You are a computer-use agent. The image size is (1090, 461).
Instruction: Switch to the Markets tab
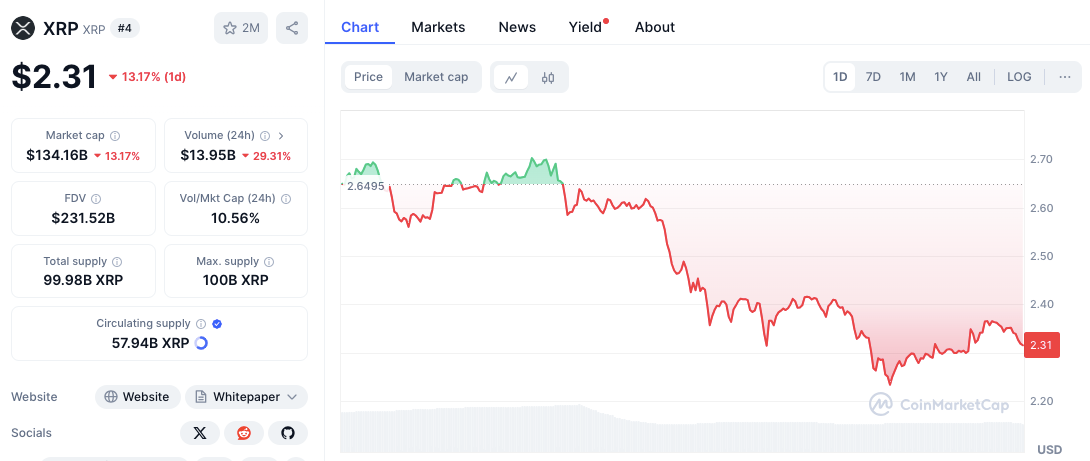(438, 27)
